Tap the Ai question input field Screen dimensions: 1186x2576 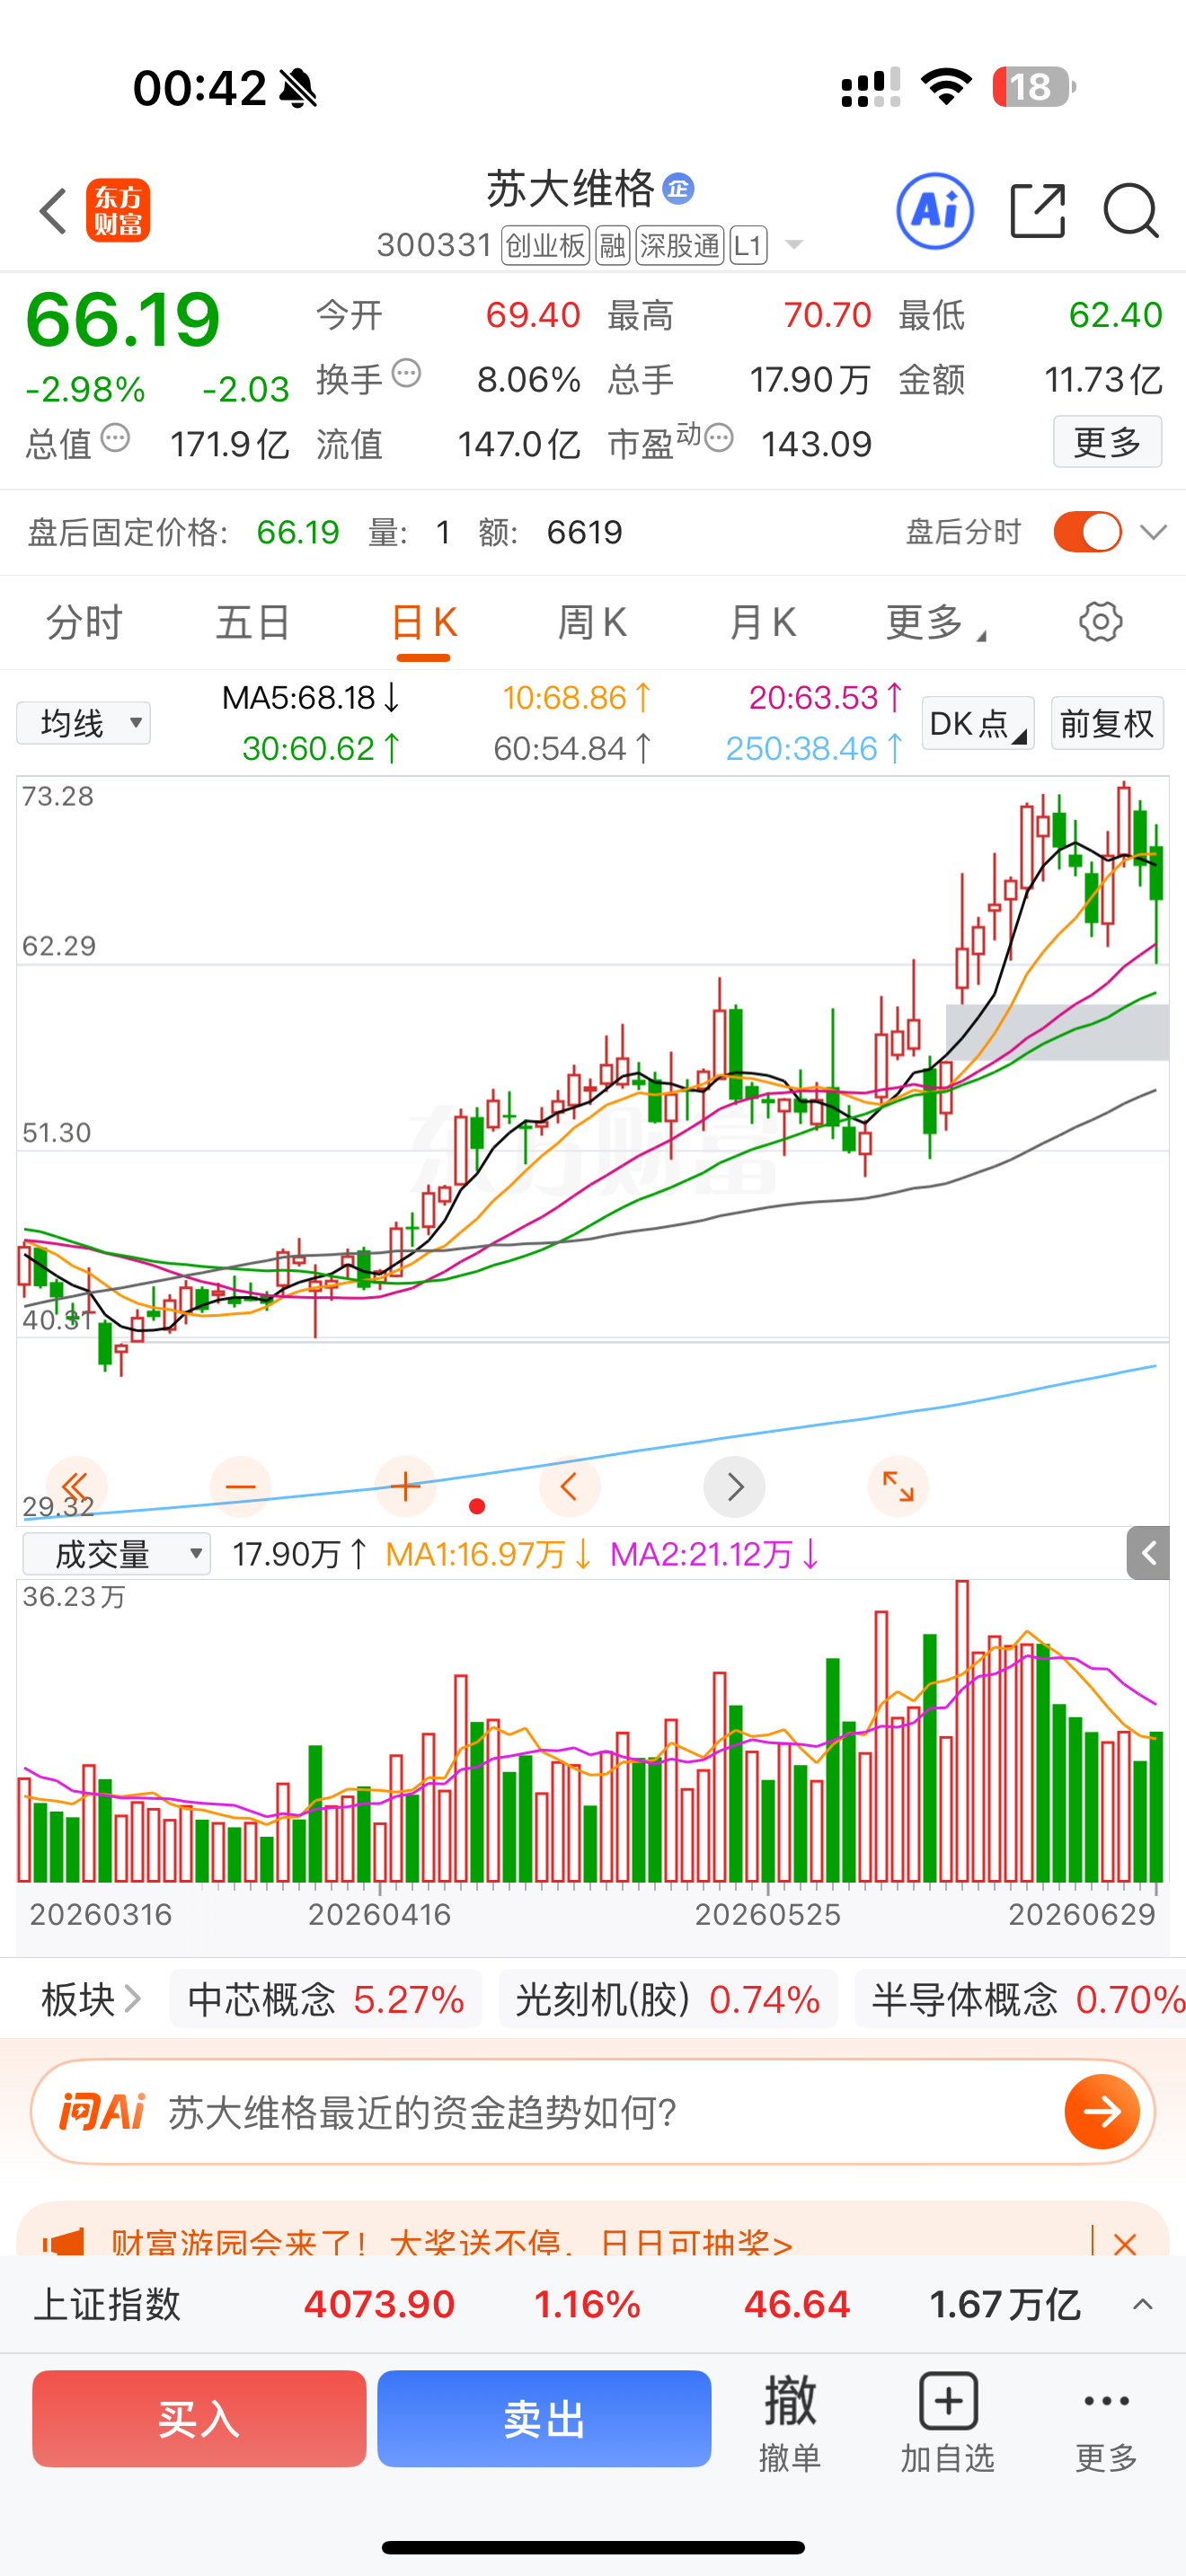click(592, 2112)
